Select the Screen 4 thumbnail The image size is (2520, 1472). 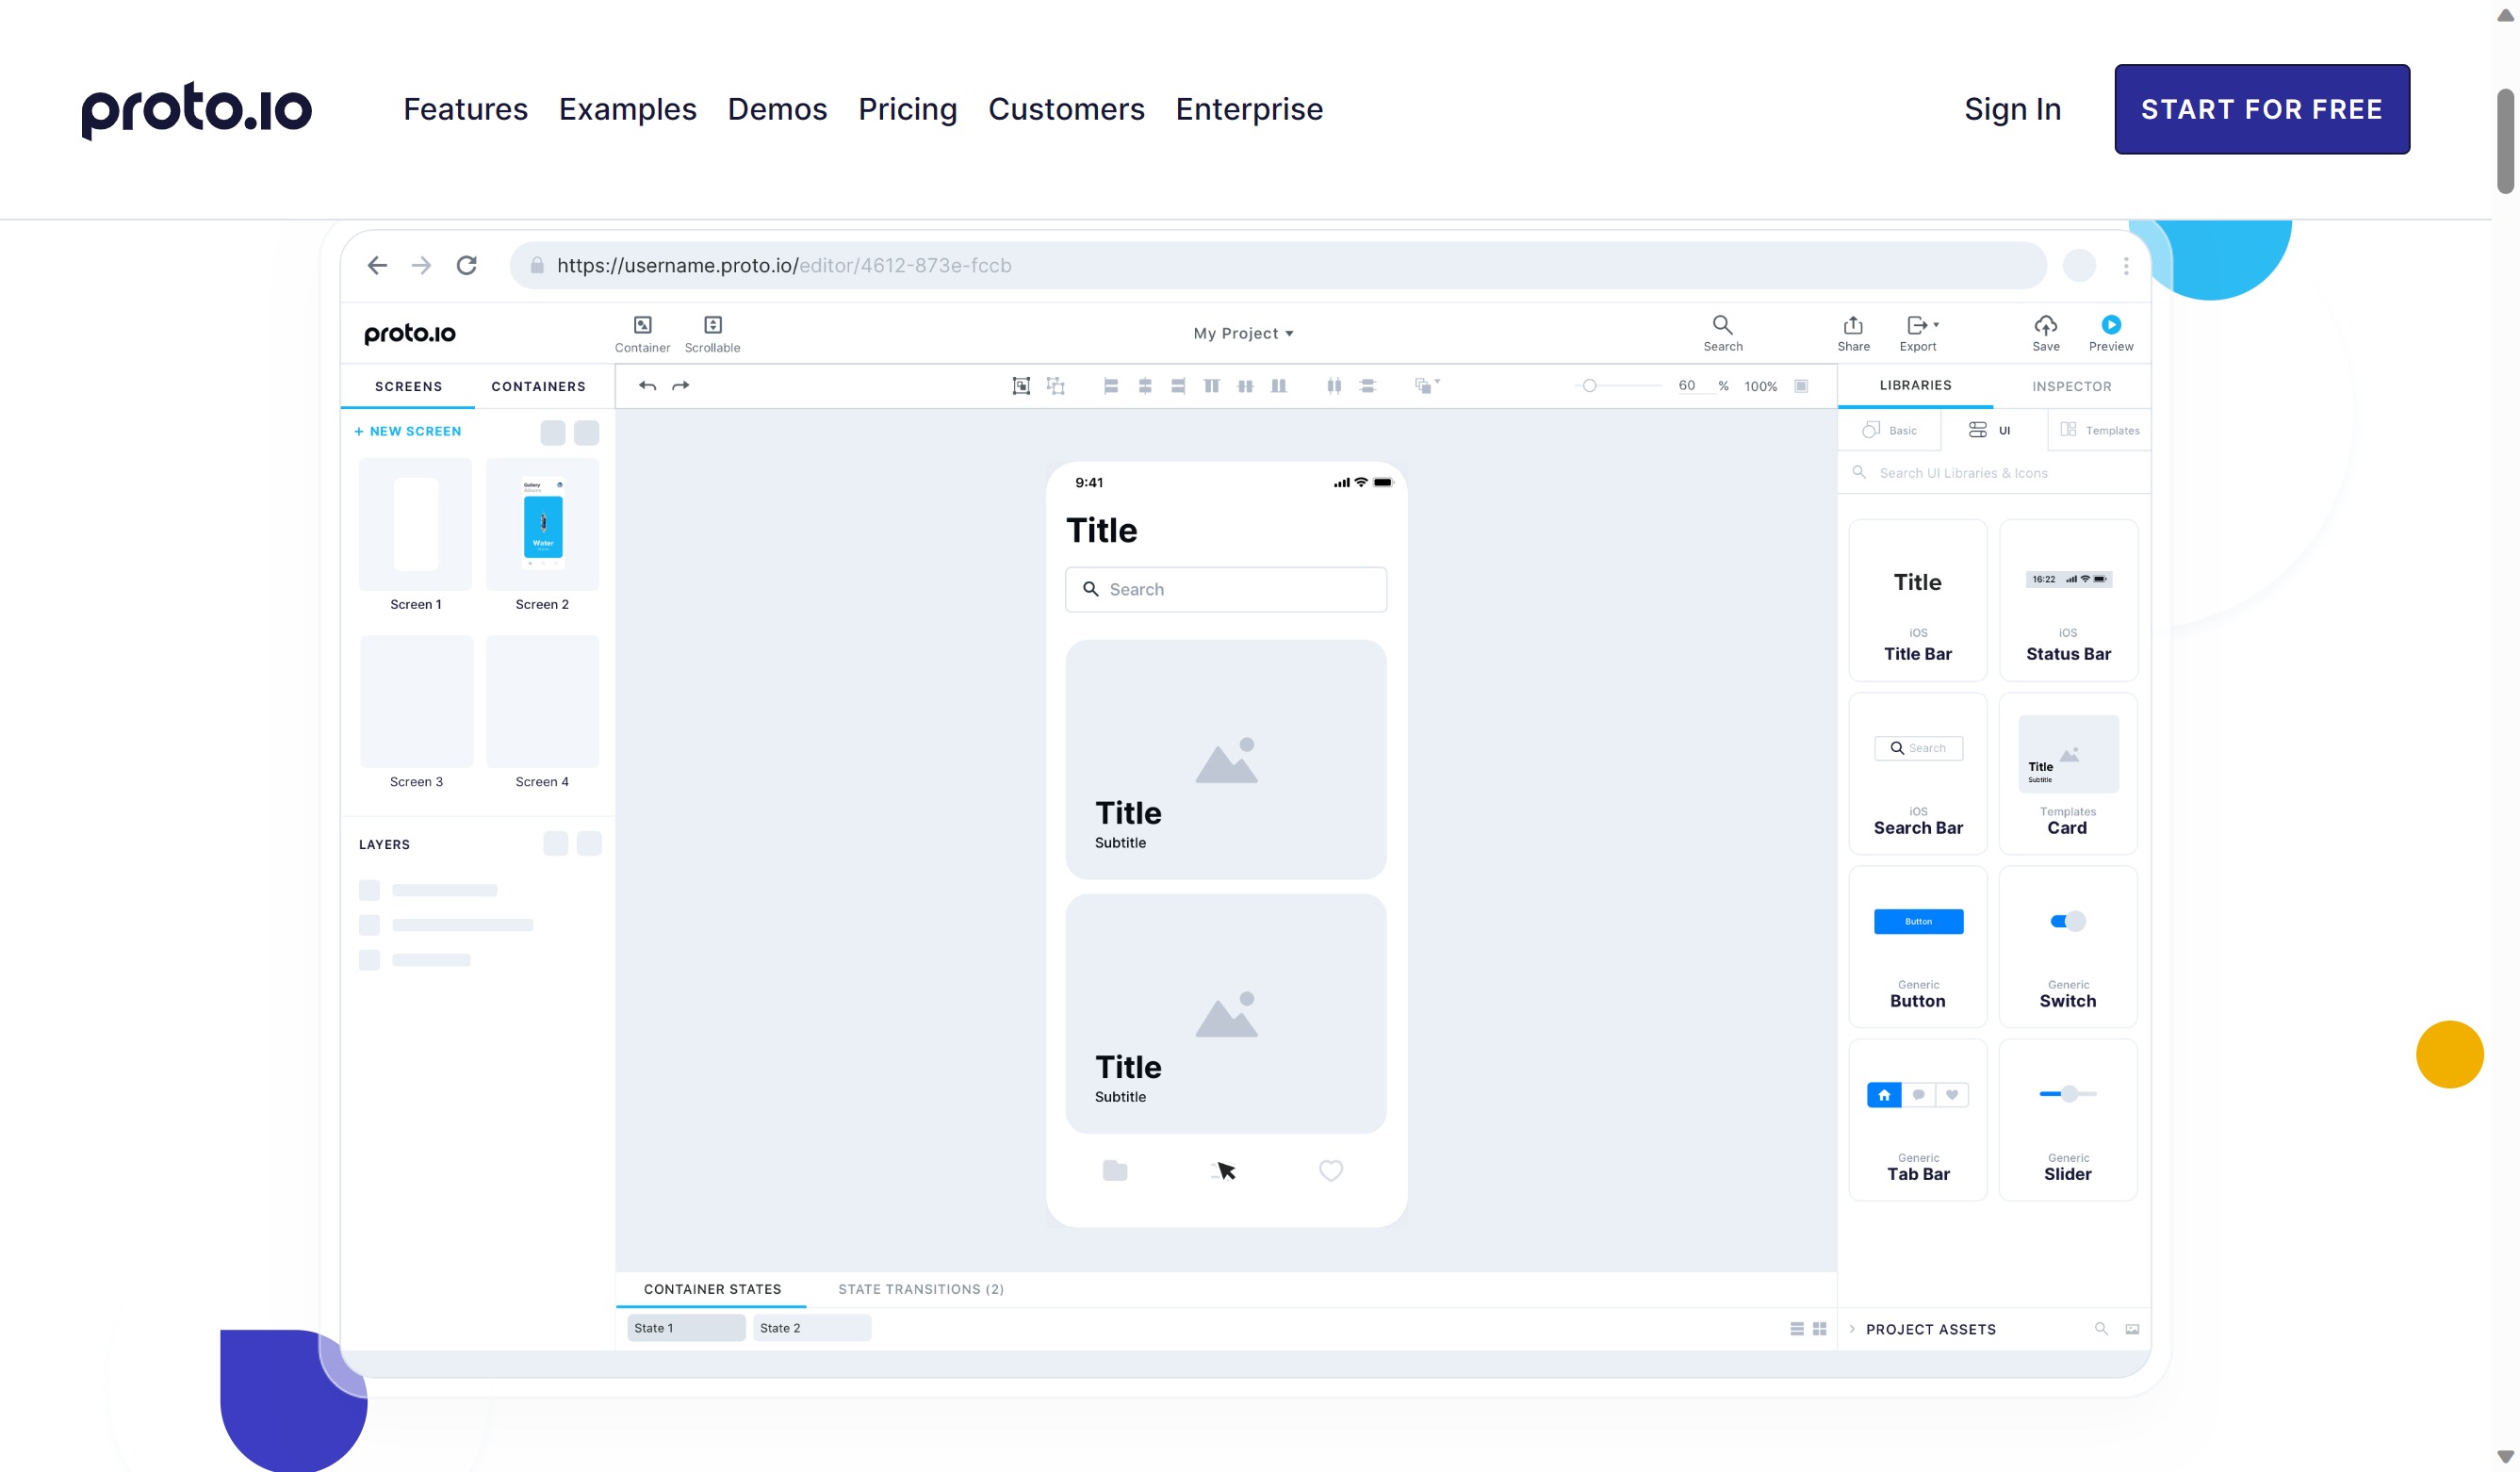click(x=542, y=701)
